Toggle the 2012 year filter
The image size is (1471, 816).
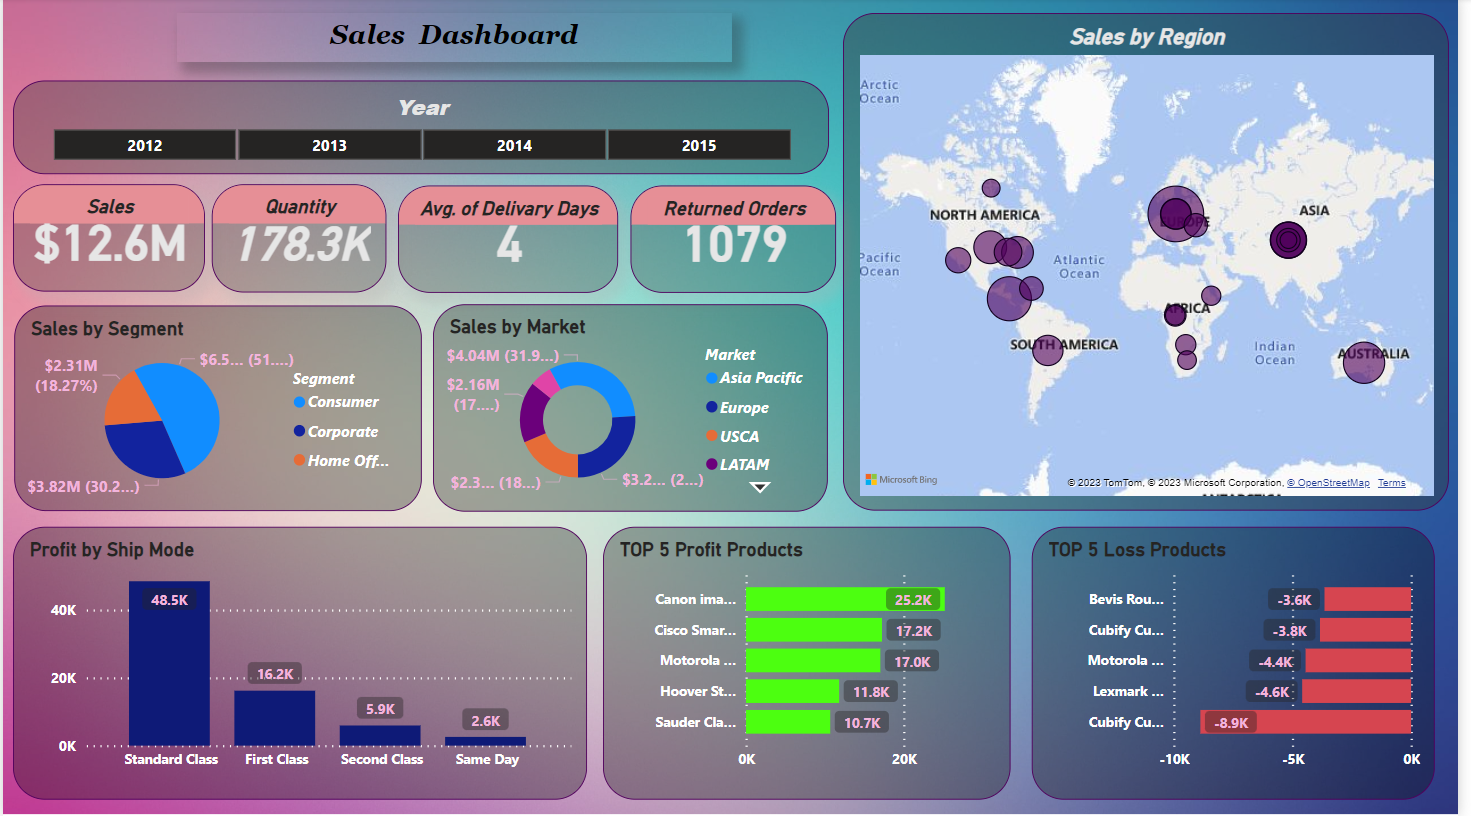pyautogui.click(x=144, y=145)
